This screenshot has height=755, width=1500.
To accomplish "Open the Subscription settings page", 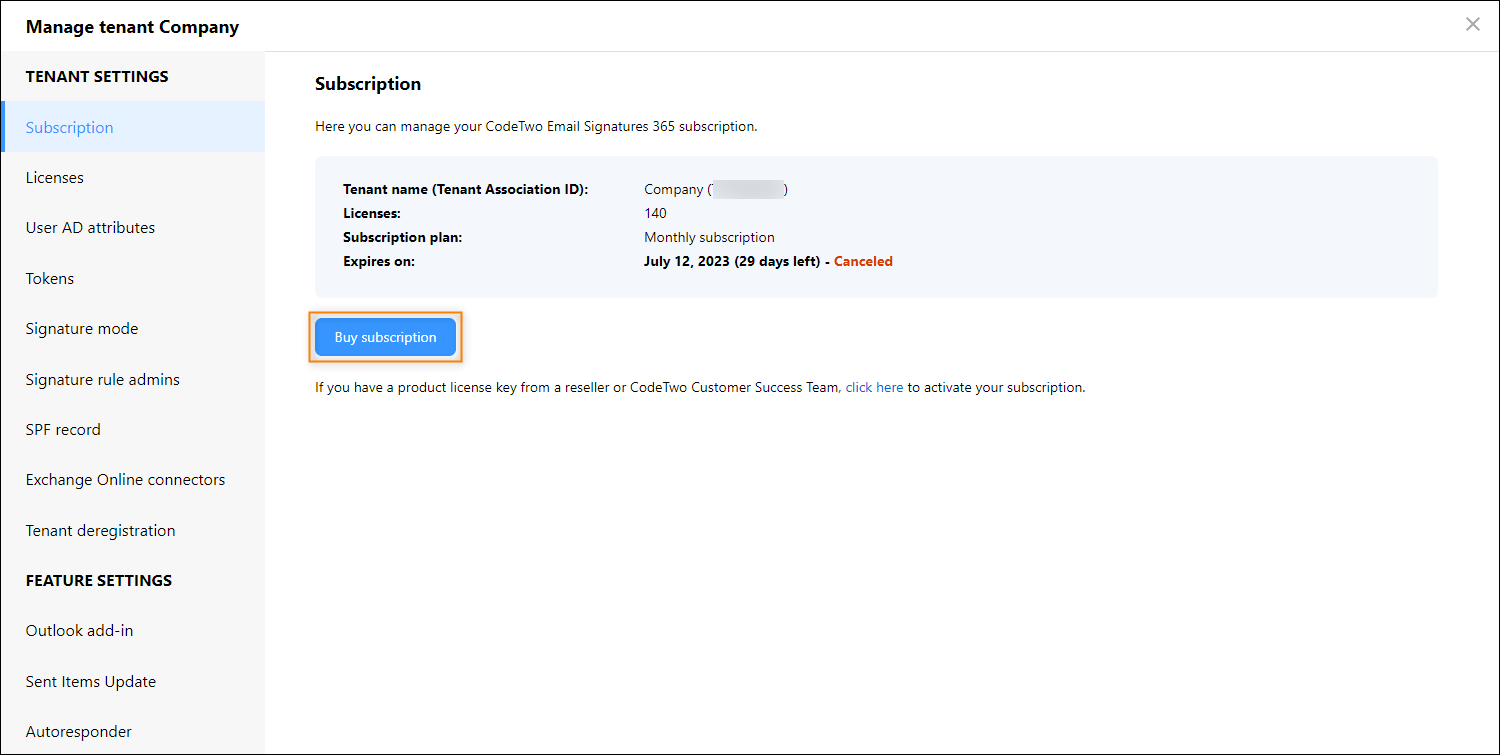I will (133, 127).
